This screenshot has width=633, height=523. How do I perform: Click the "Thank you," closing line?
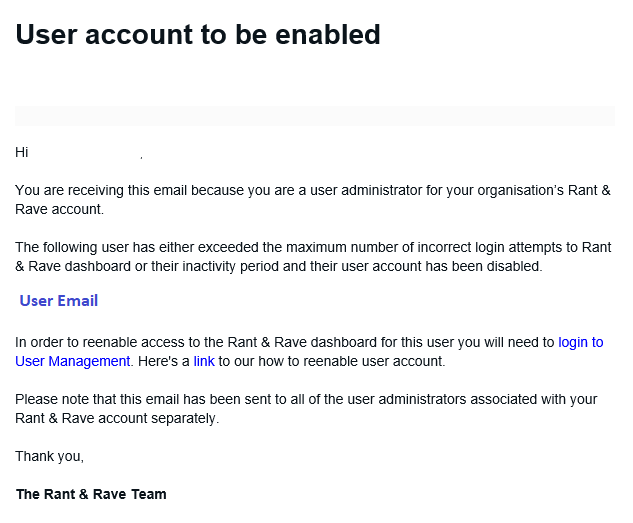click(x=50, y=456)
